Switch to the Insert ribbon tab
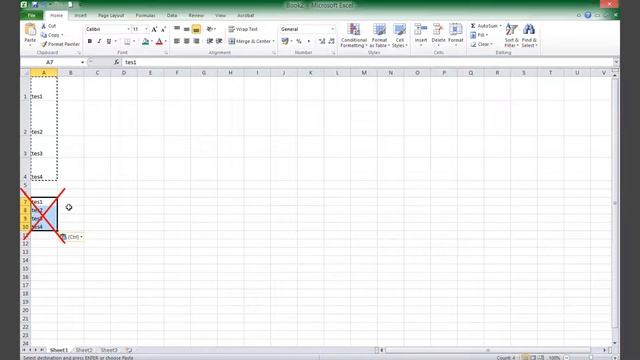The image size is (640, 360). point(80,16)
